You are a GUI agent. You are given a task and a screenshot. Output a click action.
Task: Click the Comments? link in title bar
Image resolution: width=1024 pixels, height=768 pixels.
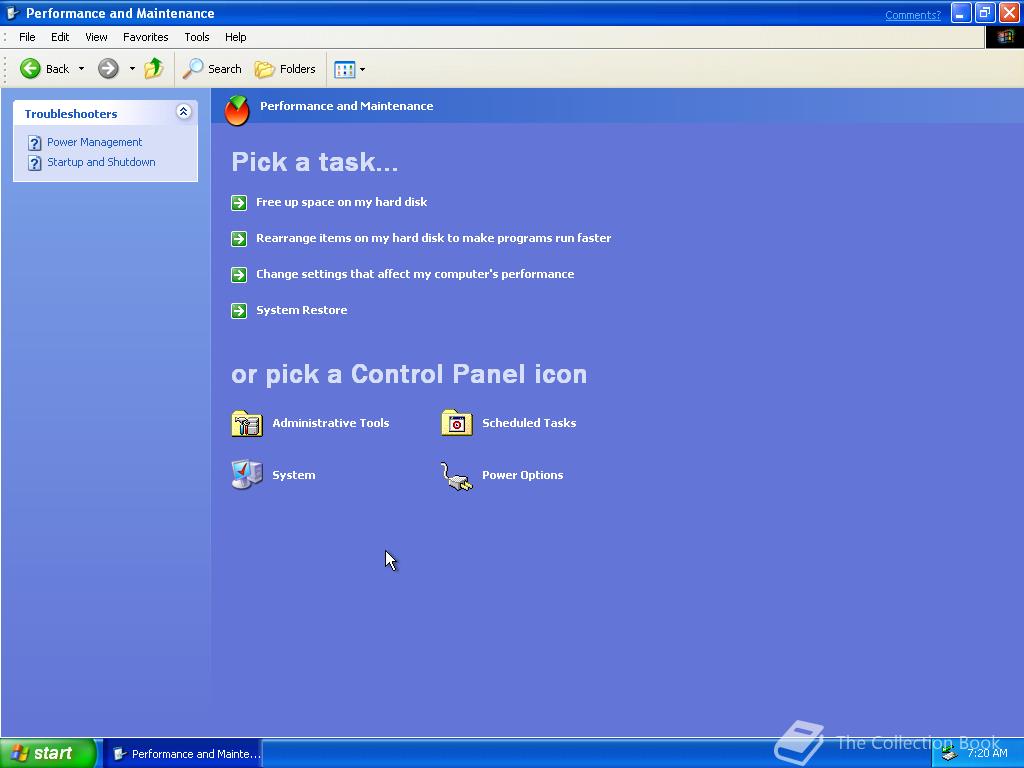click(x=912, y=15)
